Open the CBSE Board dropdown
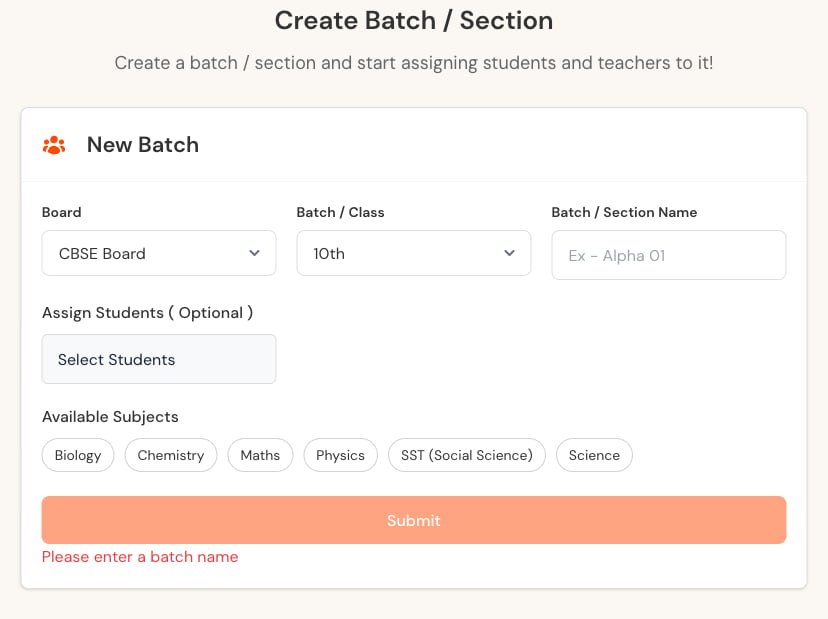828x619 pixels. coord(159,253)
